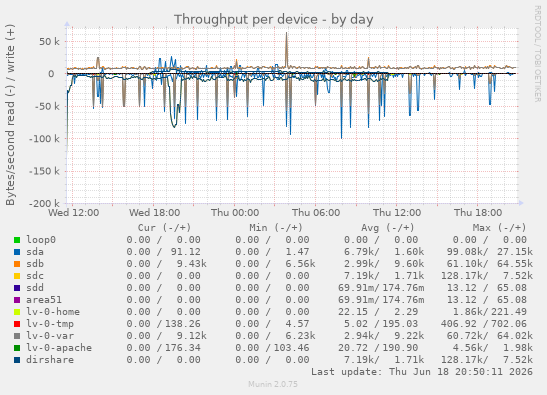Click lv-0-var max write value 64.02k

515,335
